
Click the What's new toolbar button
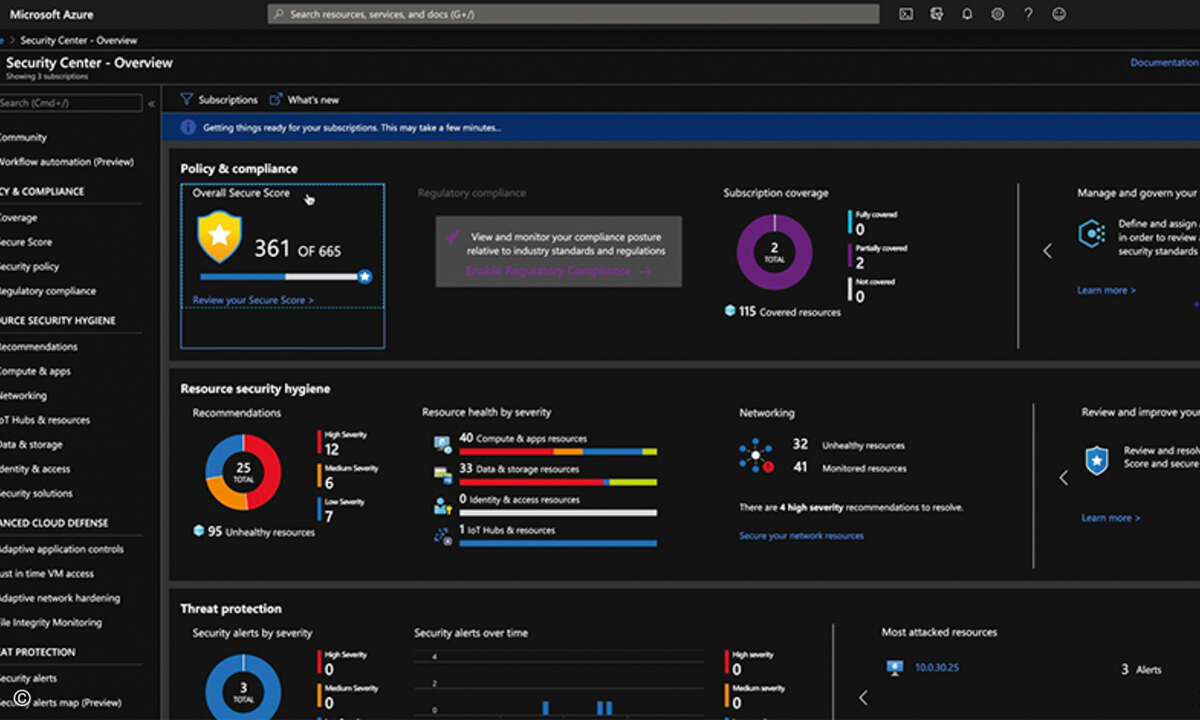(x=305, y=100)
